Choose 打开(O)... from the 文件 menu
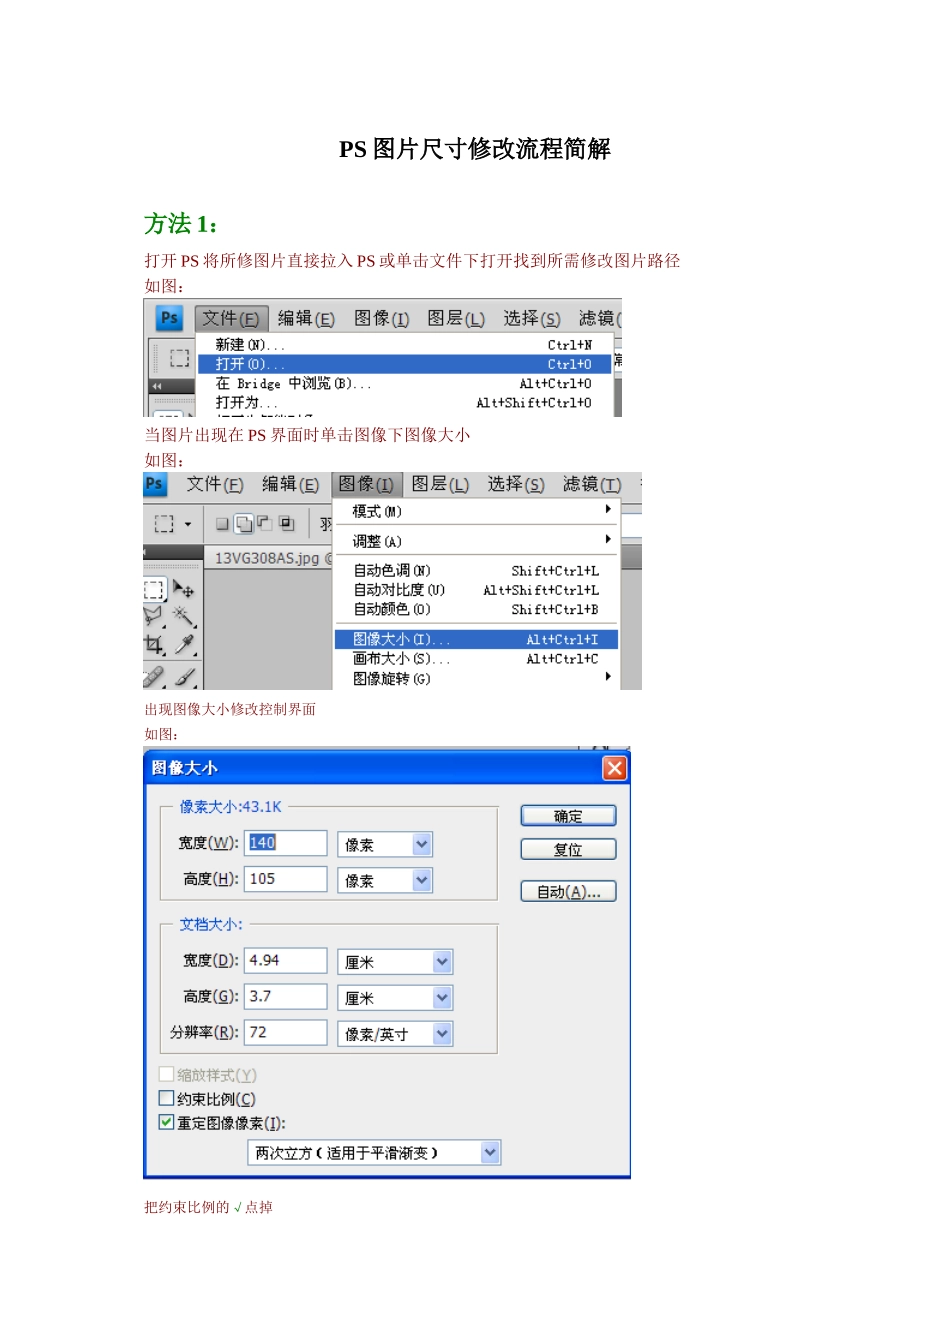The height and width of the screenshot is (1344, 950). tap(404, 364)
